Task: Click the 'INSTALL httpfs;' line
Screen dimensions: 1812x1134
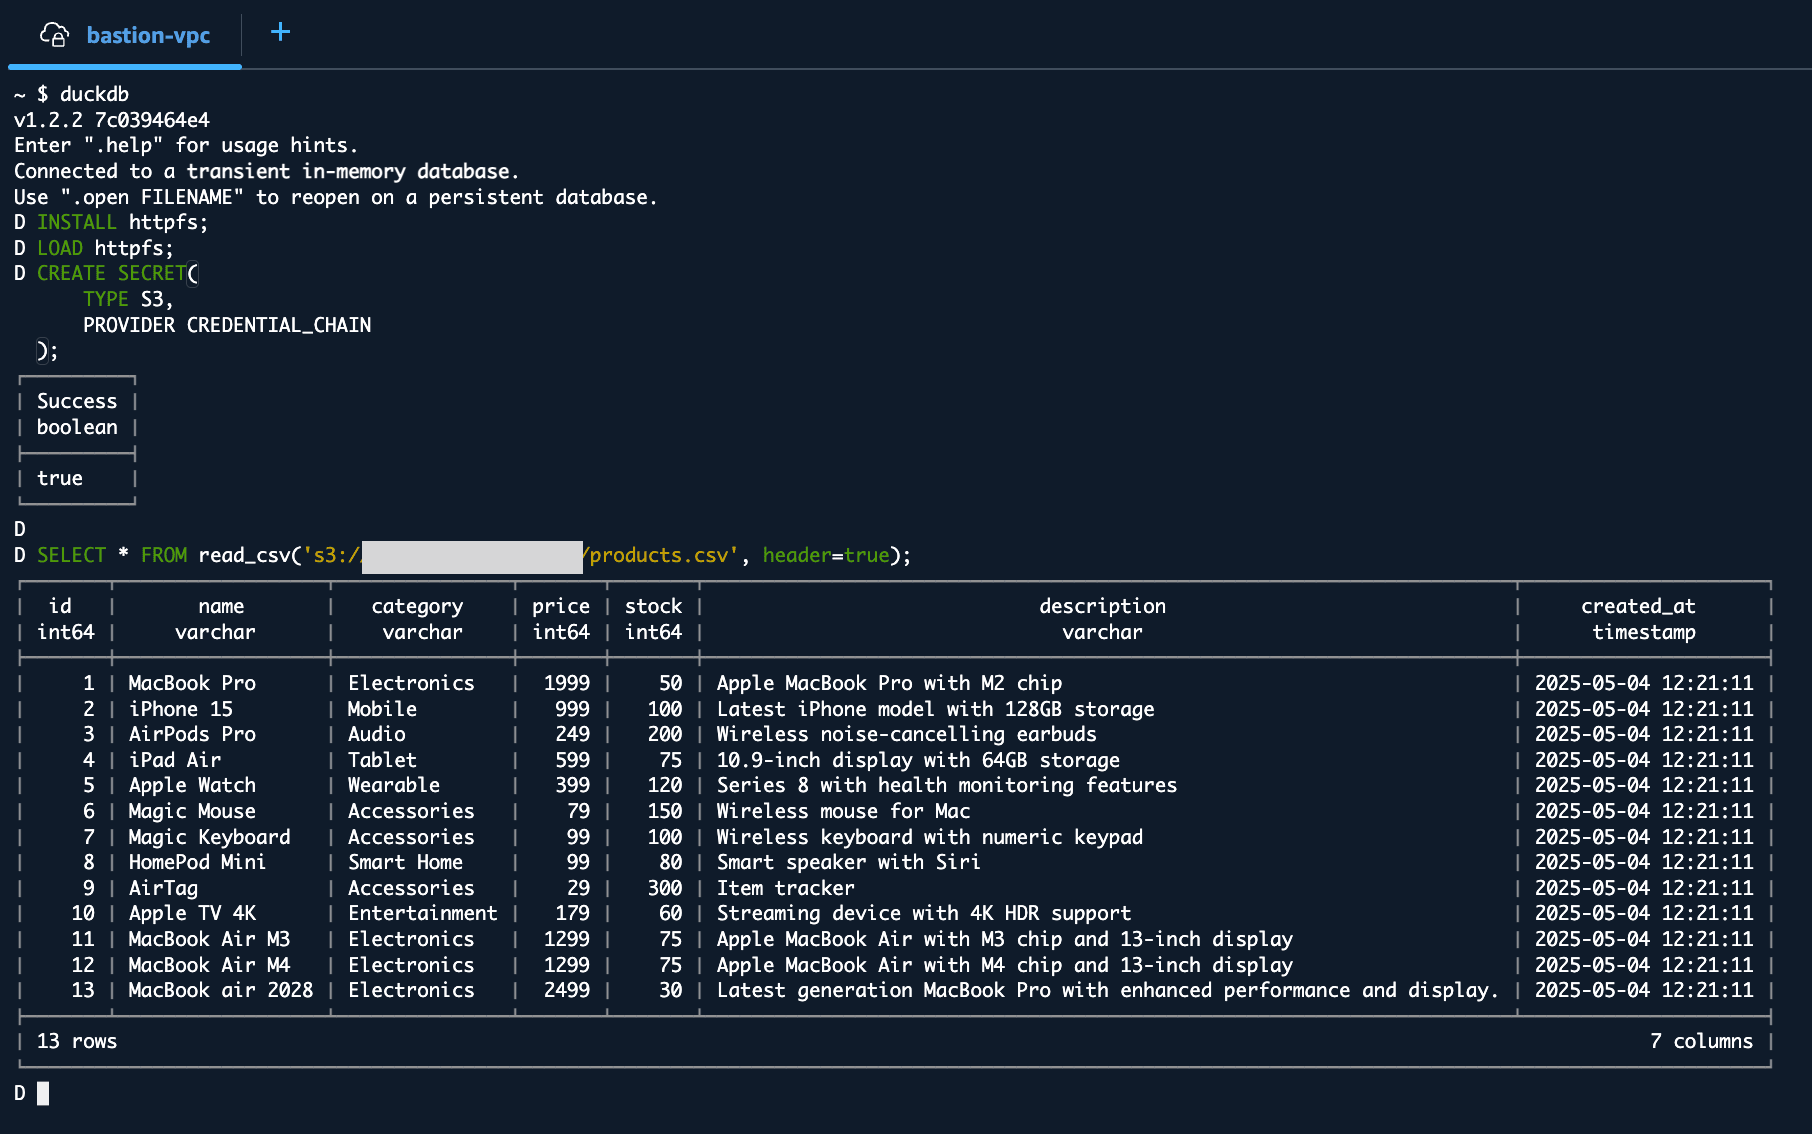Action: (122, 222)
